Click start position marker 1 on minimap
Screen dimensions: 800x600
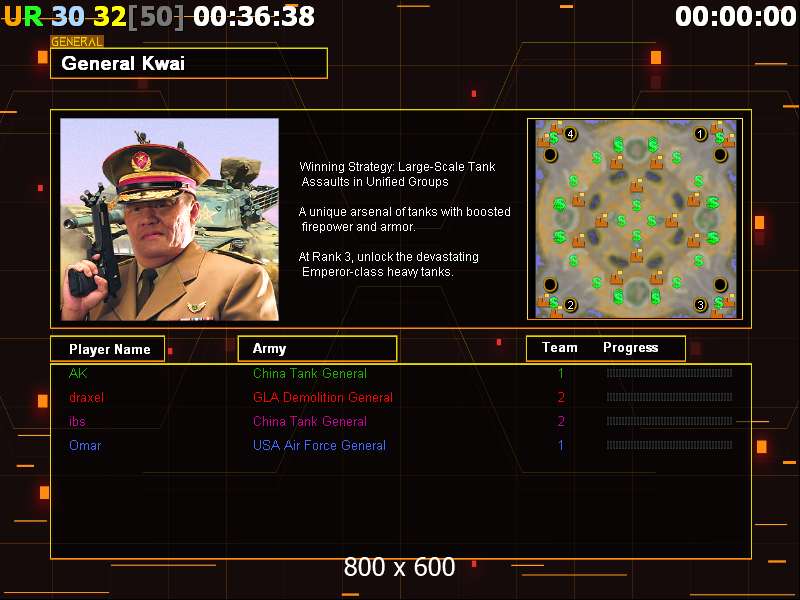click(700, 134)
